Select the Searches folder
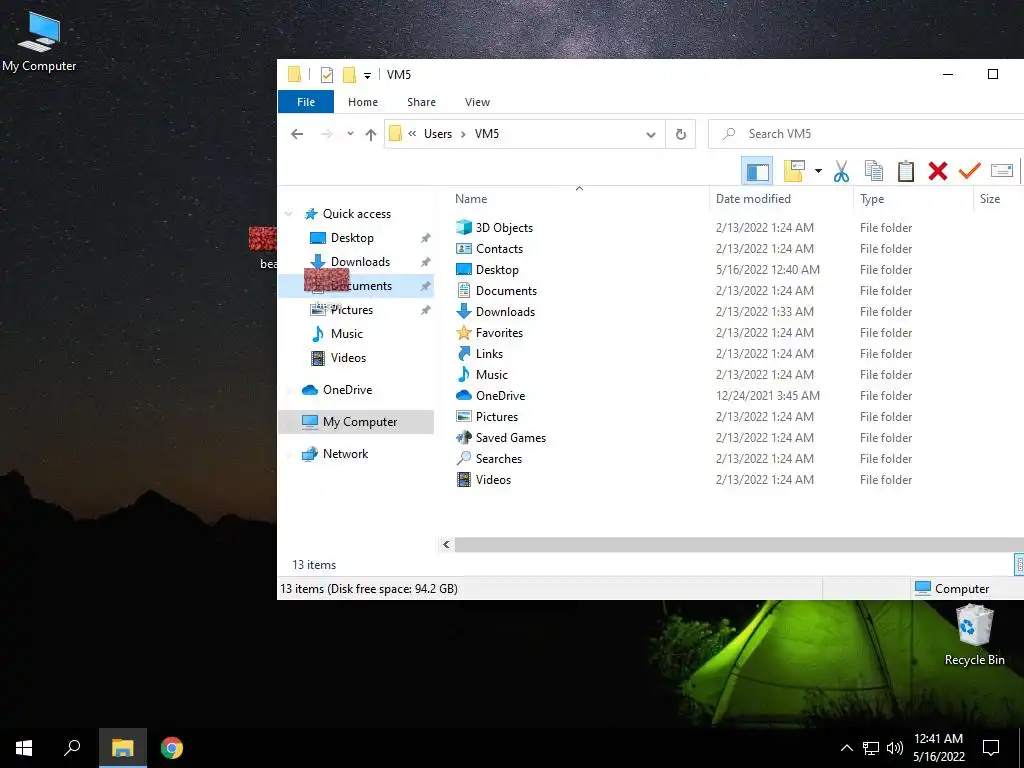Image resolution: width=1024 pixels, height=768 pixels. (x=498, y=458)
